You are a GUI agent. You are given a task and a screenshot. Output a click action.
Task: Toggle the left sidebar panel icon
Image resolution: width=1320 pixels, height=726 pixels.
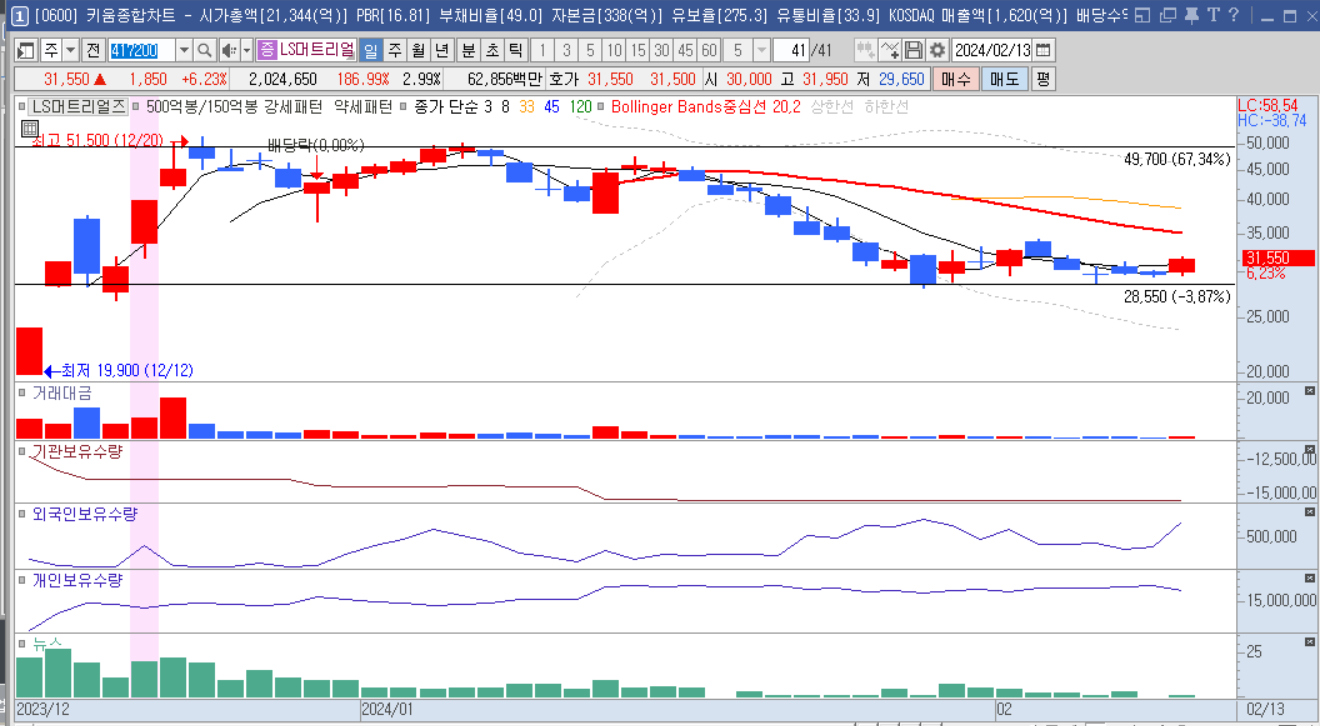26,50
